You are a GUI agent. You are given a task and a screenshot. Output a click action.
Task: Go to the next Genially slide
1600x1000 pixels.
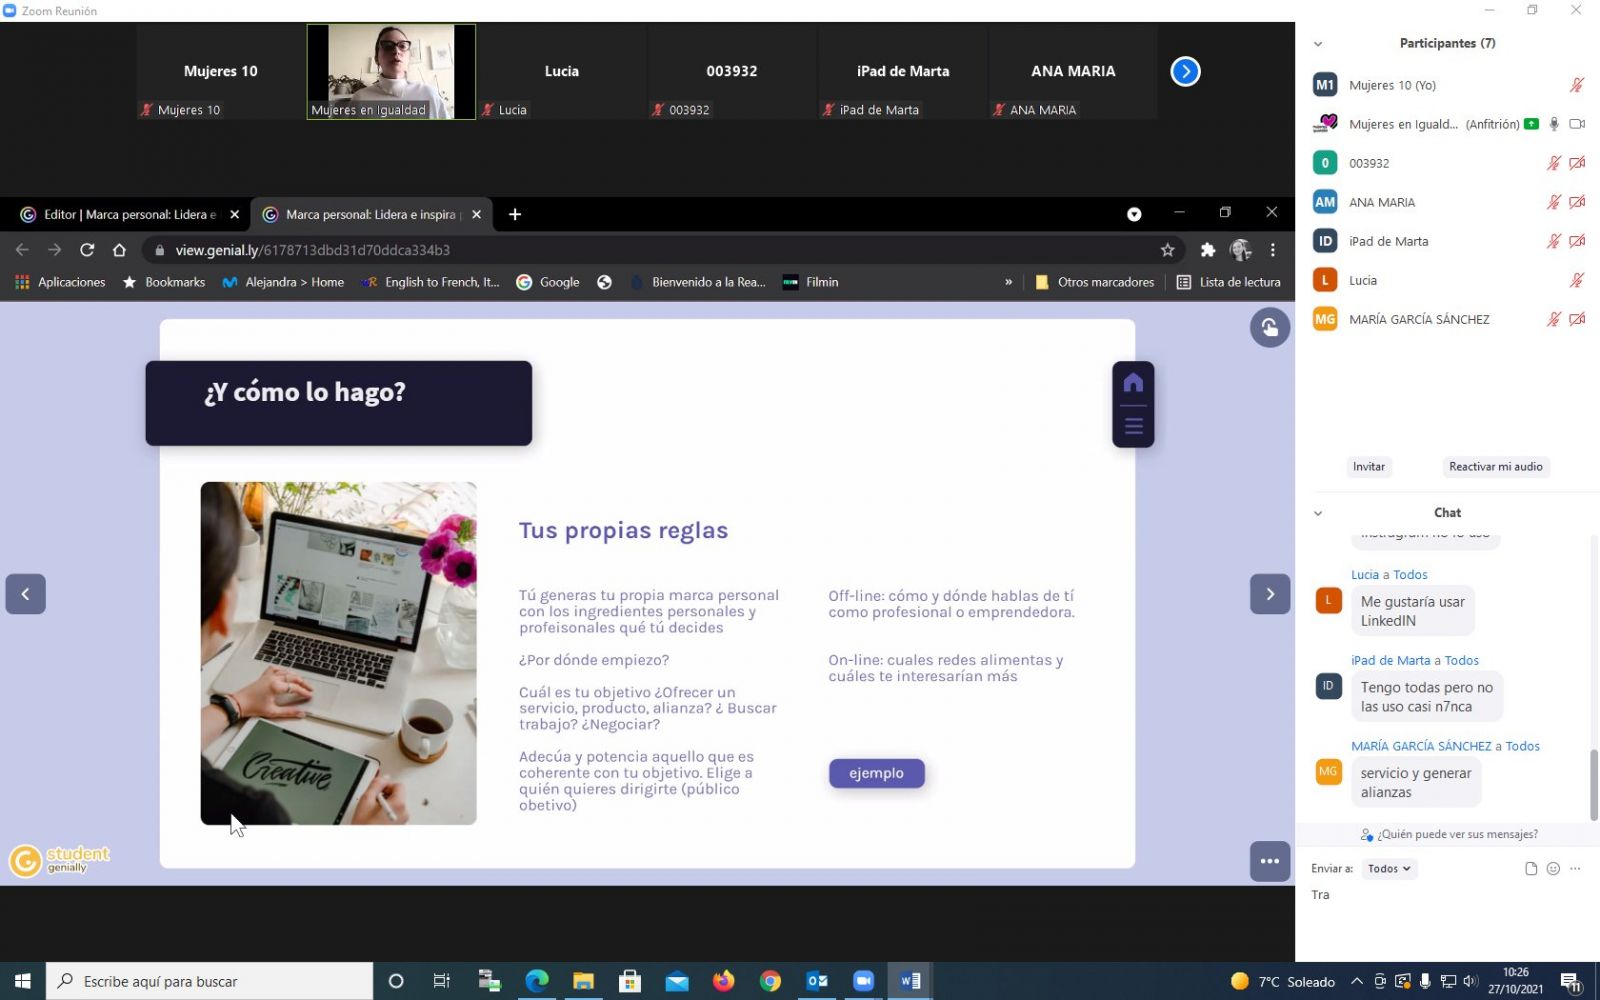tap(1269, 594)
